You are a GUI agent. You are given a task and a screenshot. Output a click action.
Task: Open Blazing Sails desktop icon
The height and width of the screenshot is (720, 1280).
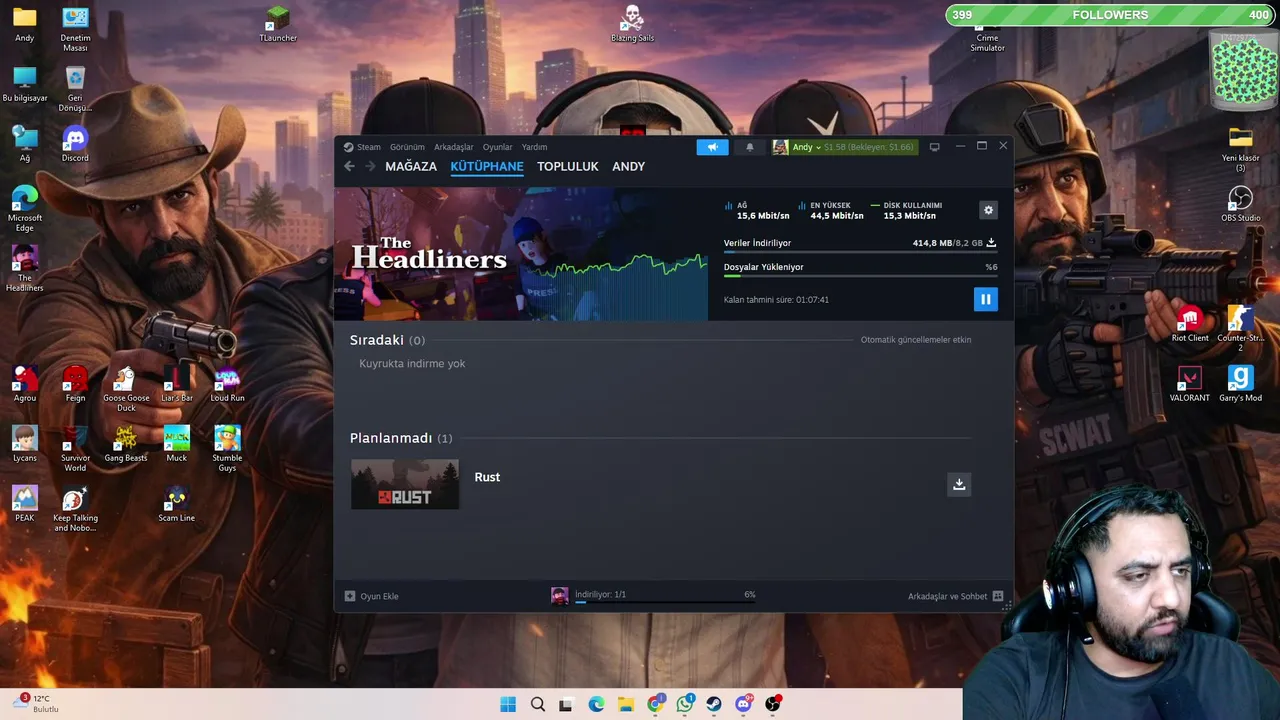632,24
